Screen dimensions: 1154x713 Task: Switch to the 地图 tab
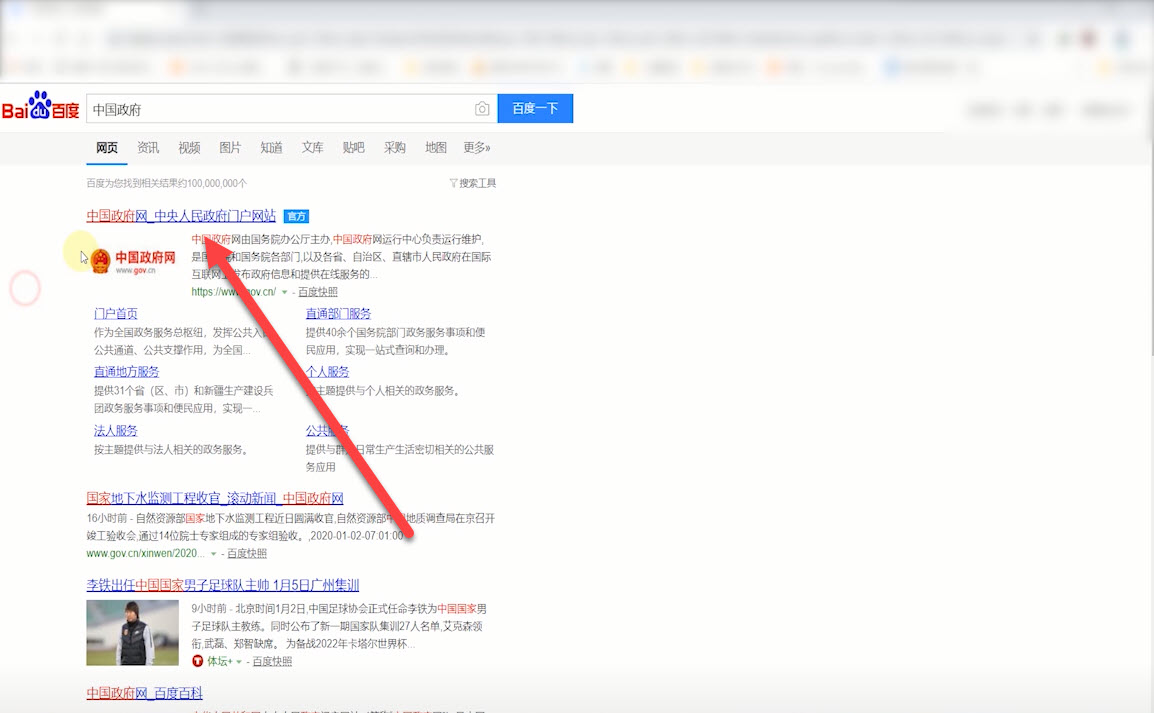tap(436, 148)
